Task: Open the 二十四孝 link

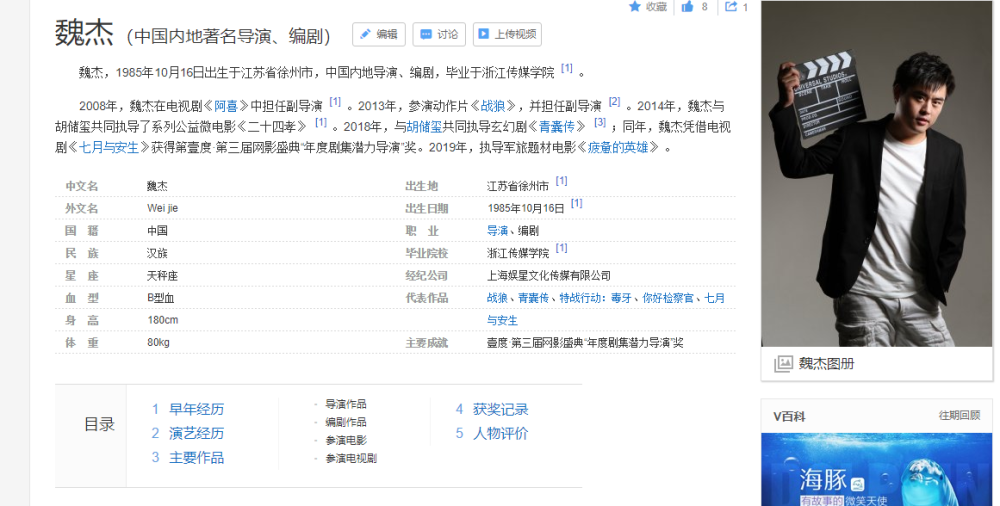Action: (x=272, y=126)
